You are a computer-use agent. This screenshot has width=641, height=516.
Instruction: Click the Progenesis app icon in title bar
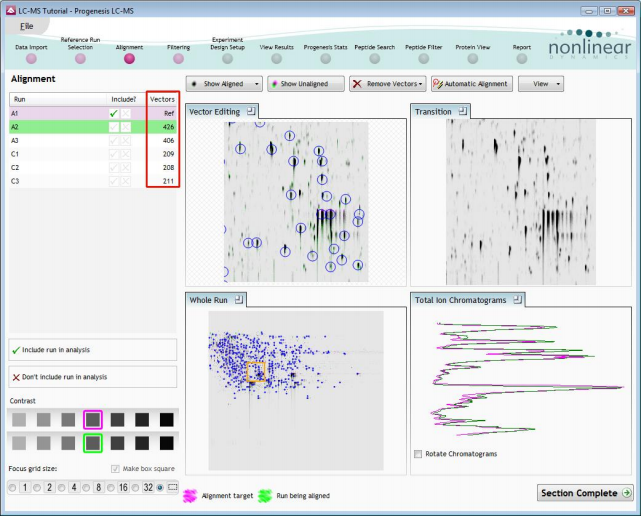(x=11, y=11)
